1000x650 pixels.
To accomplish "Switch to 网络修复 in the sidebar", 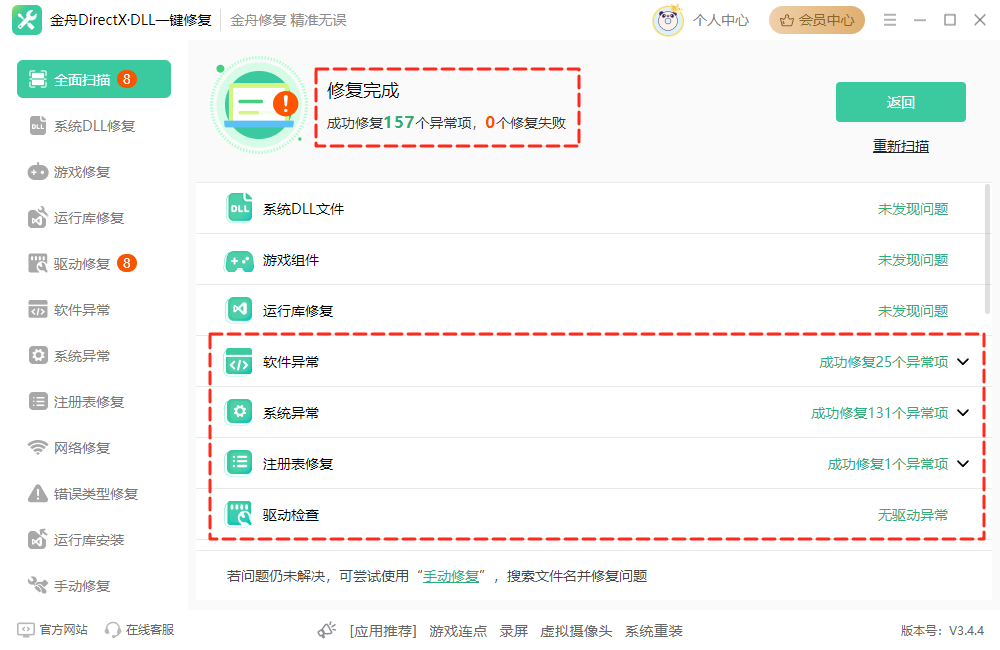I will (x=94, y=447).
